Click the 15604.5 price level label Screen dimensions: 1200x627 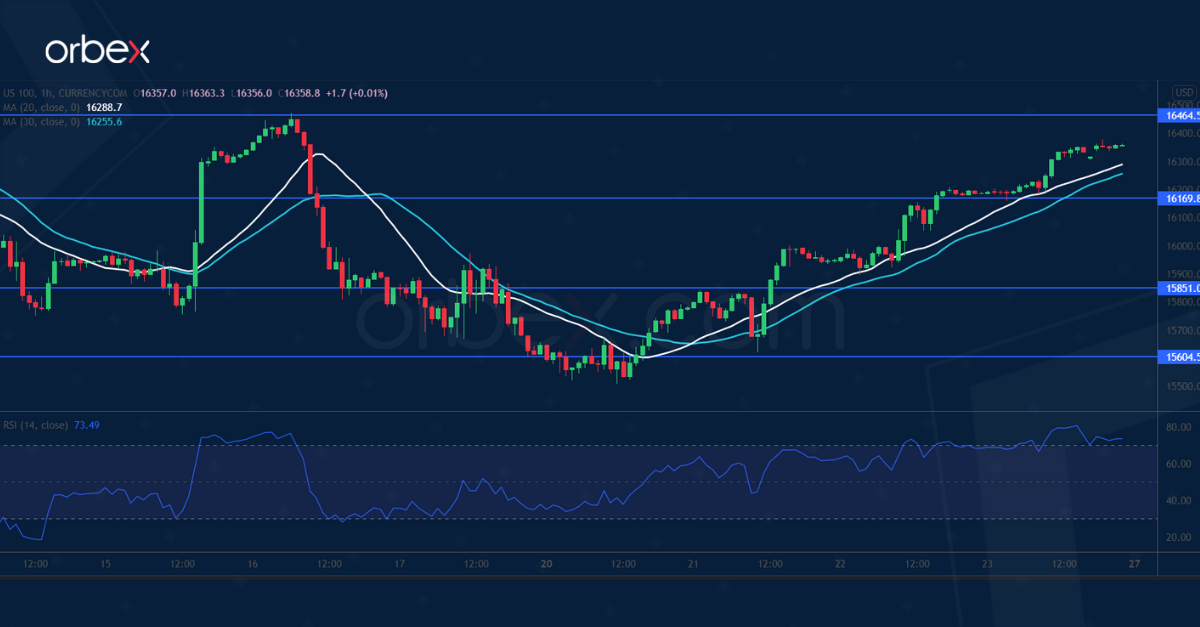(x=1177, y=356)
